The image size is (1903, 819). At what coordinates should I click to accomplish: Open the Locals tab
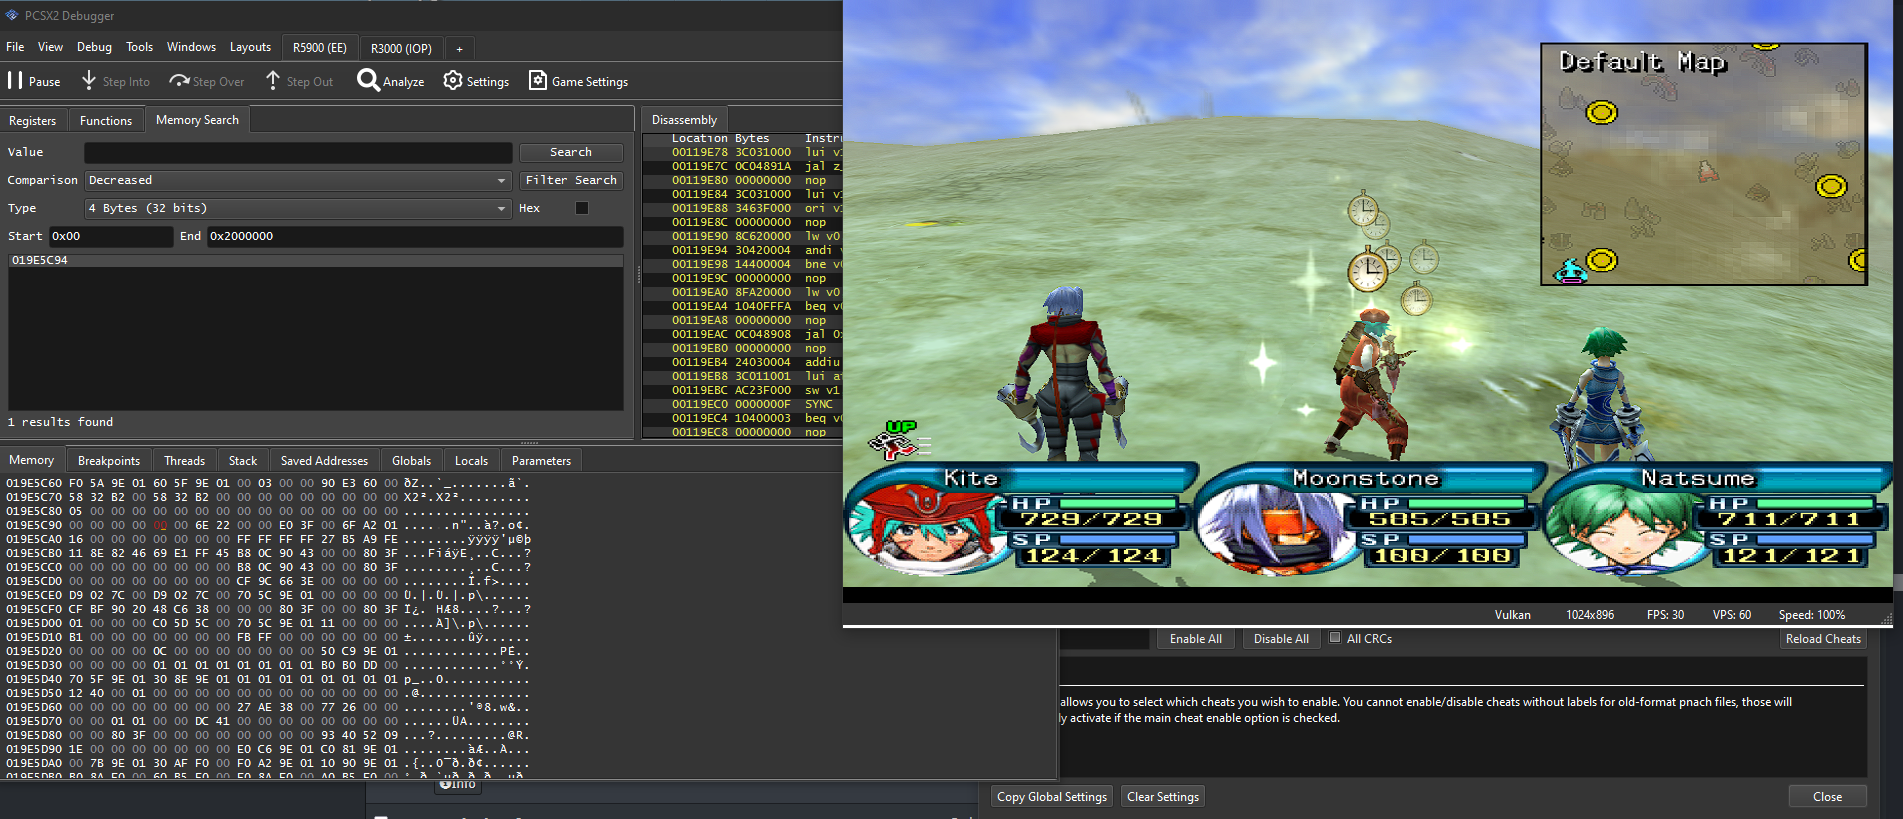click(471, 460)
